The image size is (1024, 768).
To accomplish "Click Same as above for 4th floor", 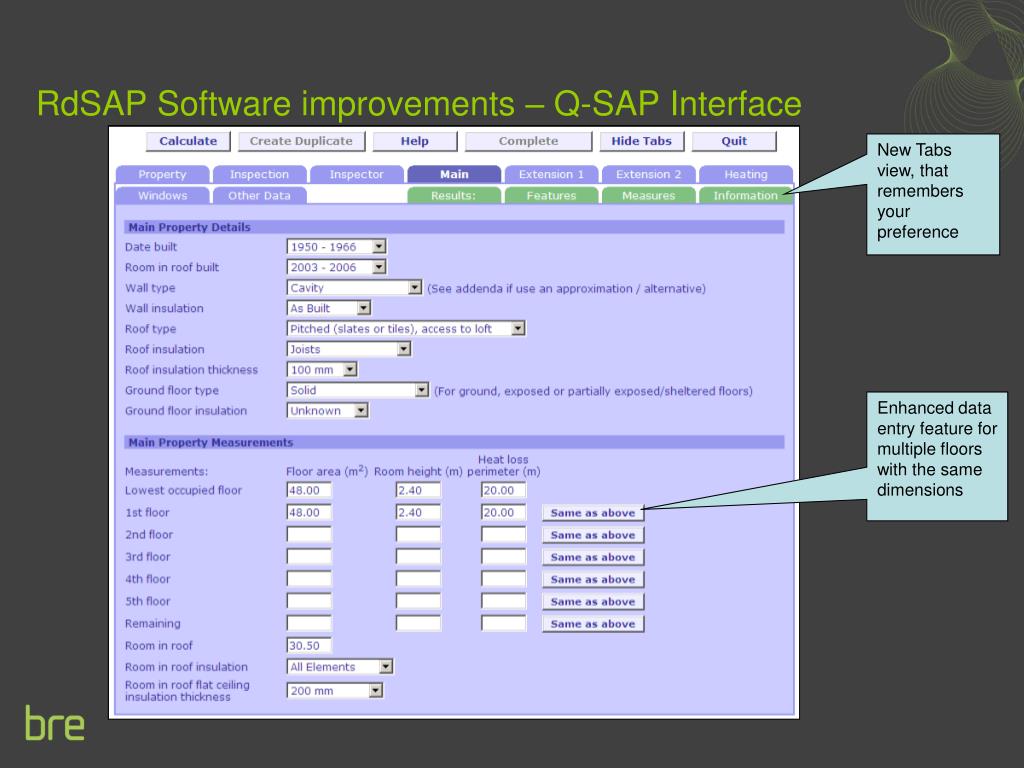I will (593, 579).
